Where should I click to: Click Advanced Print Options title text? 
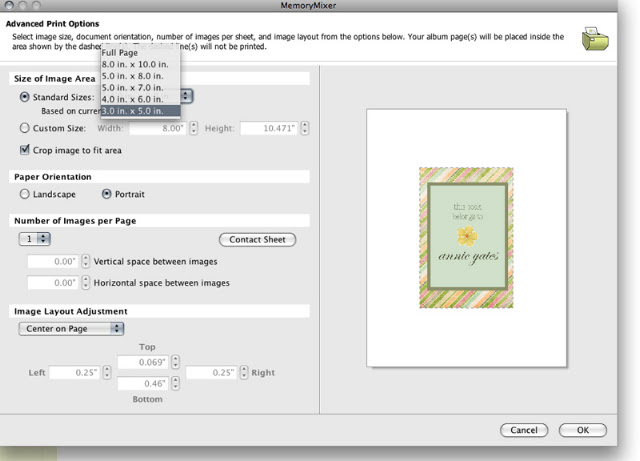pos(52,24)
